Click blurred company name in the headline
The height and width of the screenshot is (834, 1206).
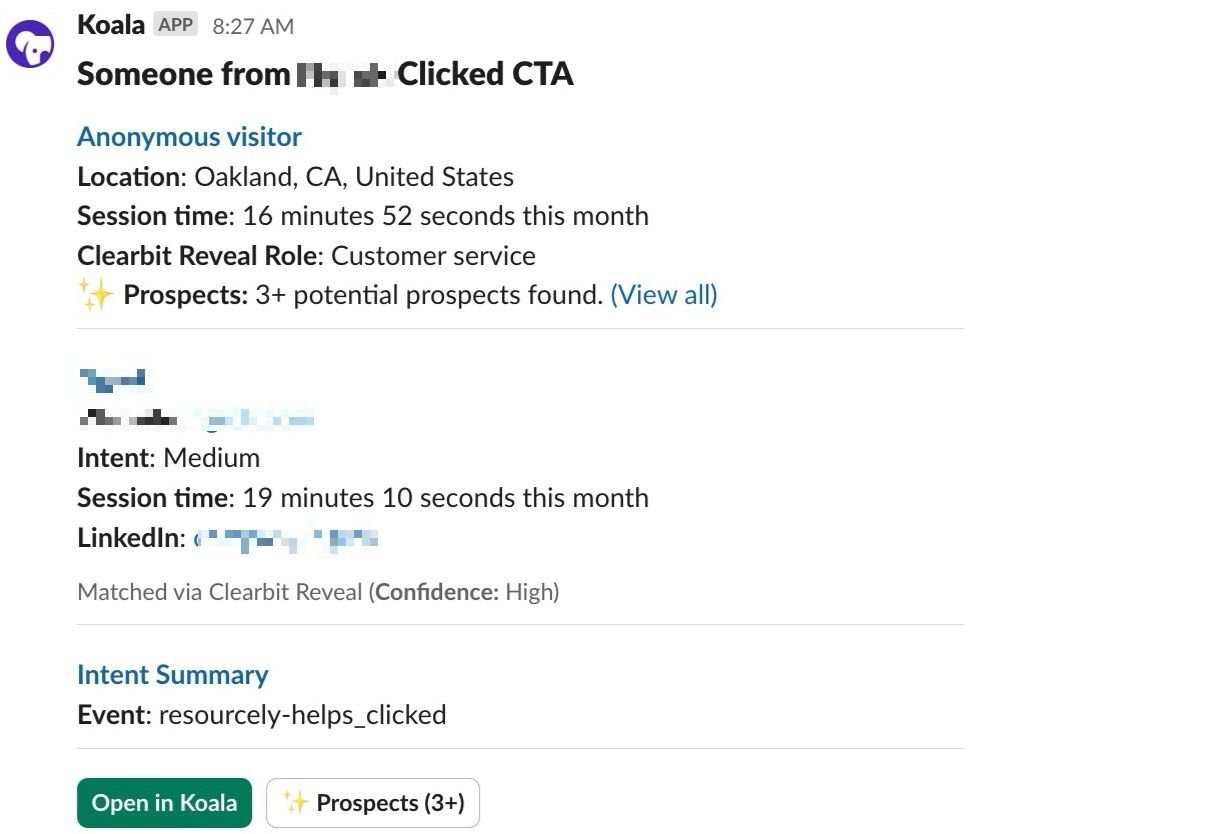click(343, 74)
